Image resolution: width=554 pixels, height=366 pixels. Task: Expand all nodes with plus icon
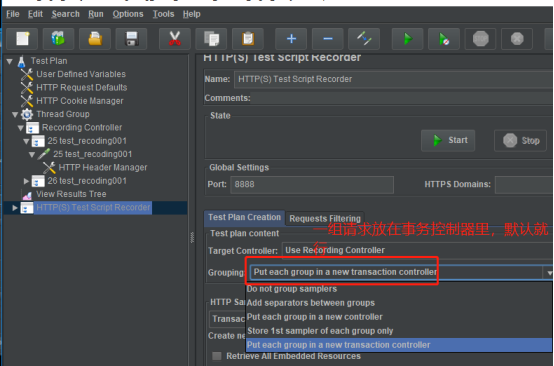(x=291, y=39)
